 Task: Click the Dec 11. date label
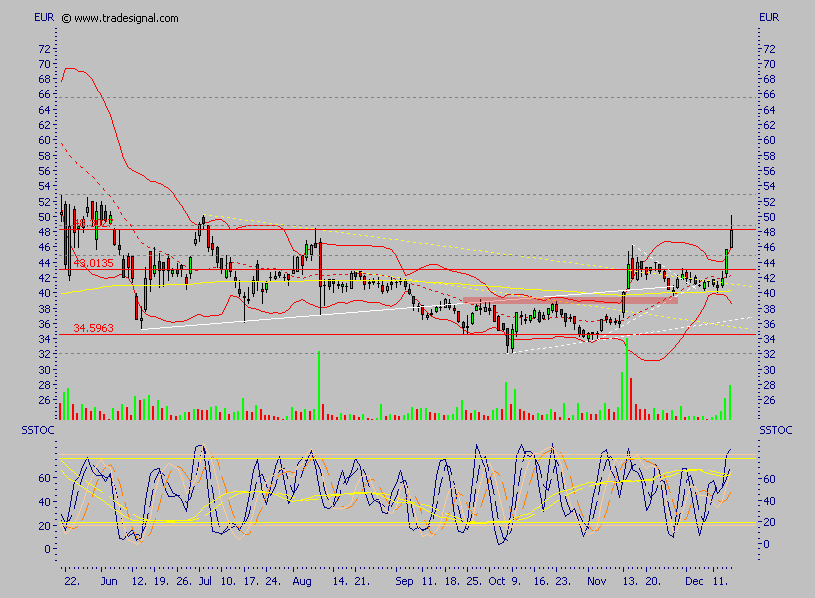click(706, 580)
